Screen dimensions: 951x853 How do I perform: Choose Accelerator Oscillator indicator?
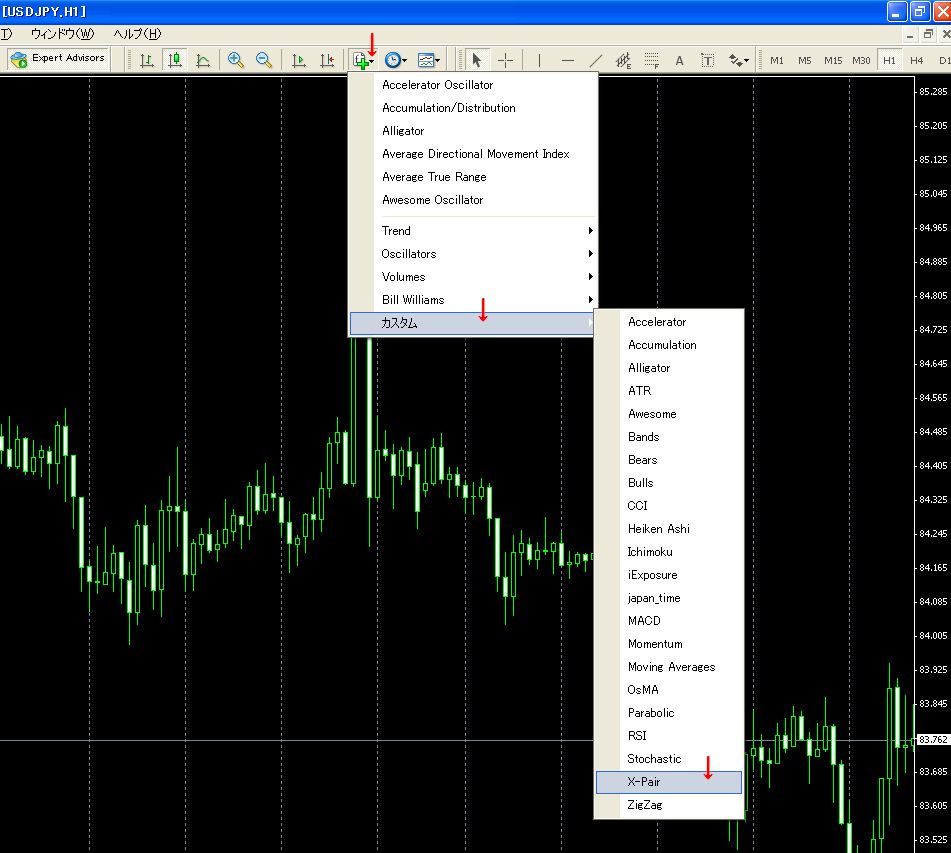(473, 85)
